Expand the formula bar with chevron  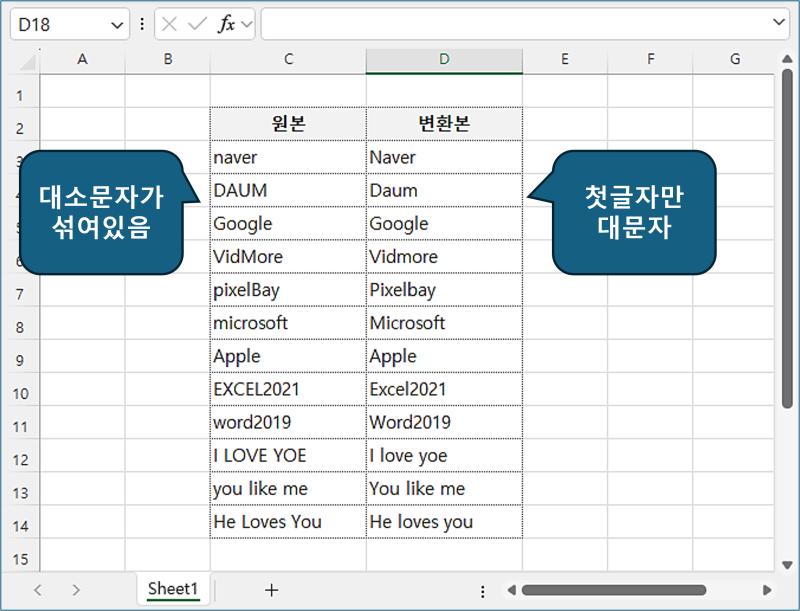click(x=779, y=22)
